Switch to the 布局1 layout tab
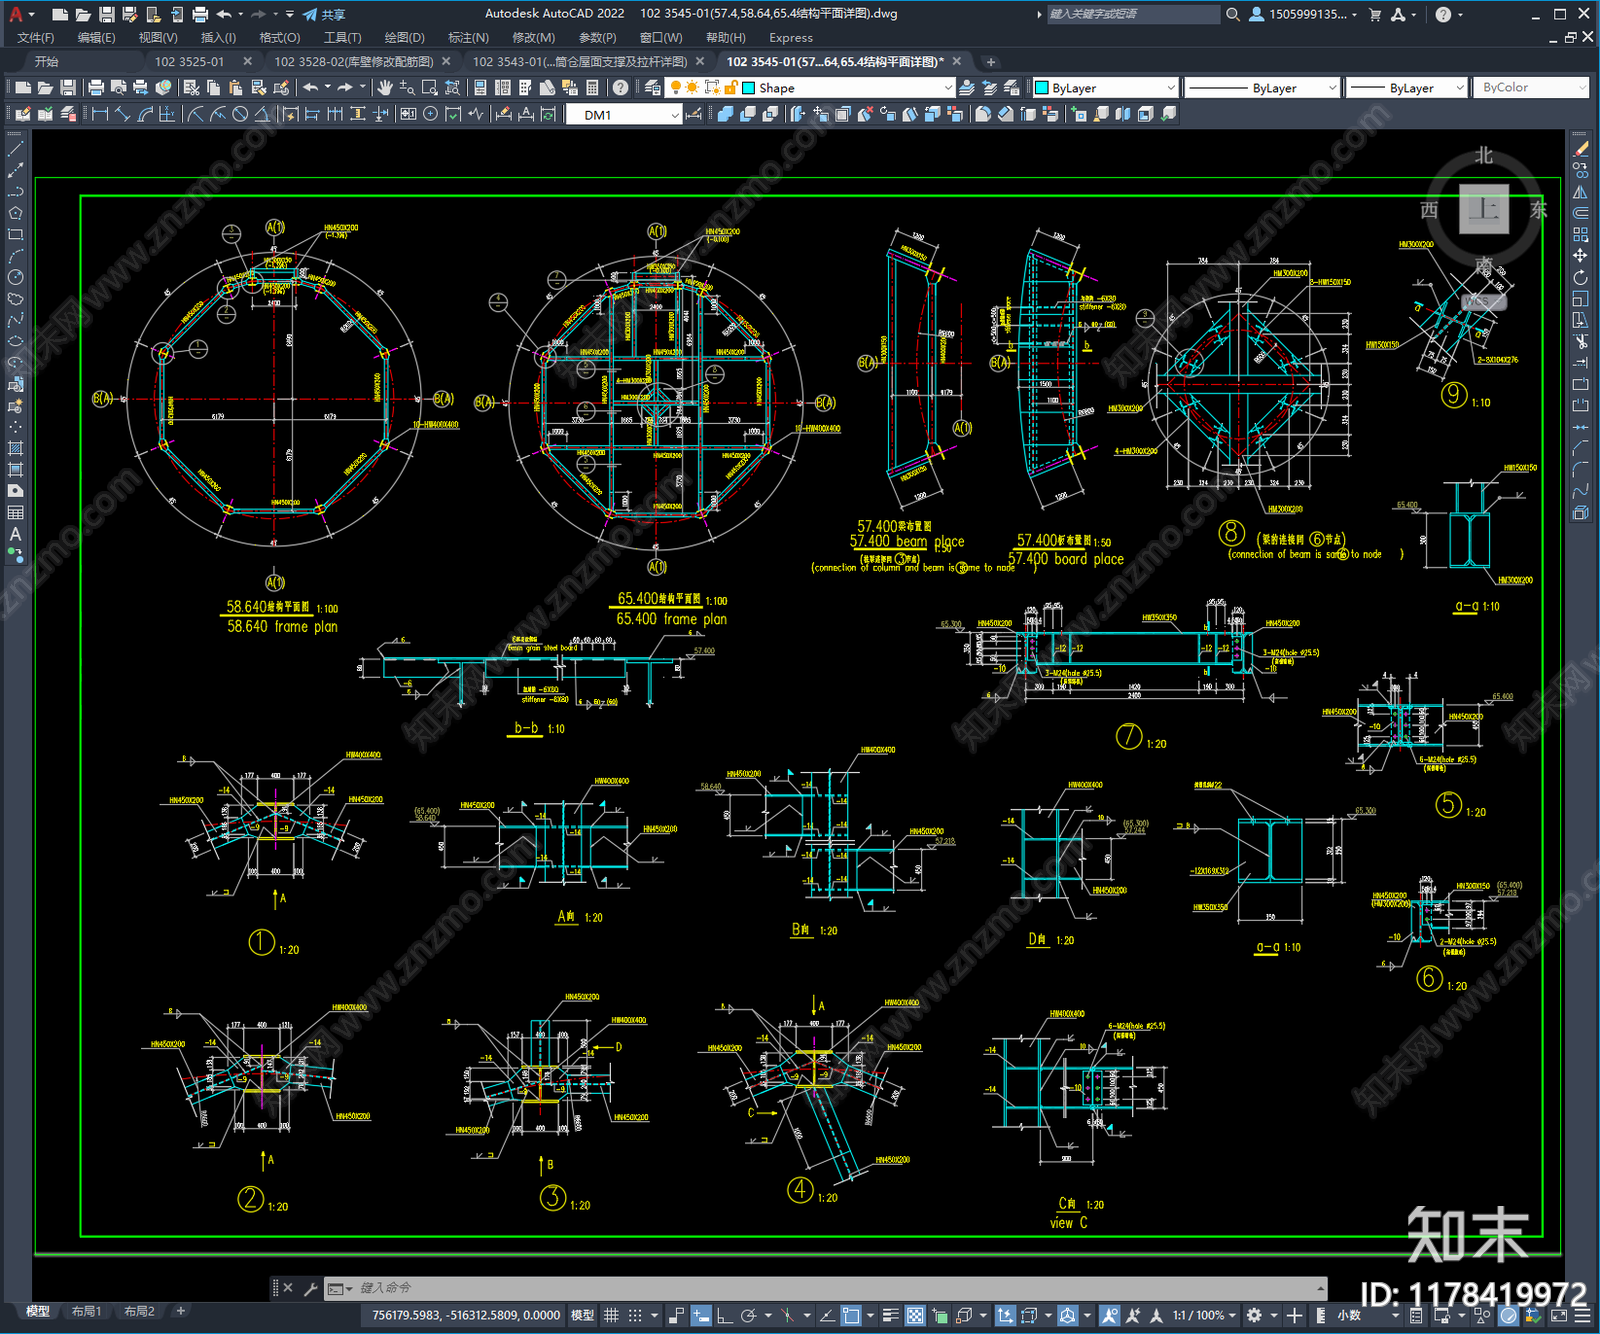The width and height of the screenshot is (1600, 1334). 87,1311
